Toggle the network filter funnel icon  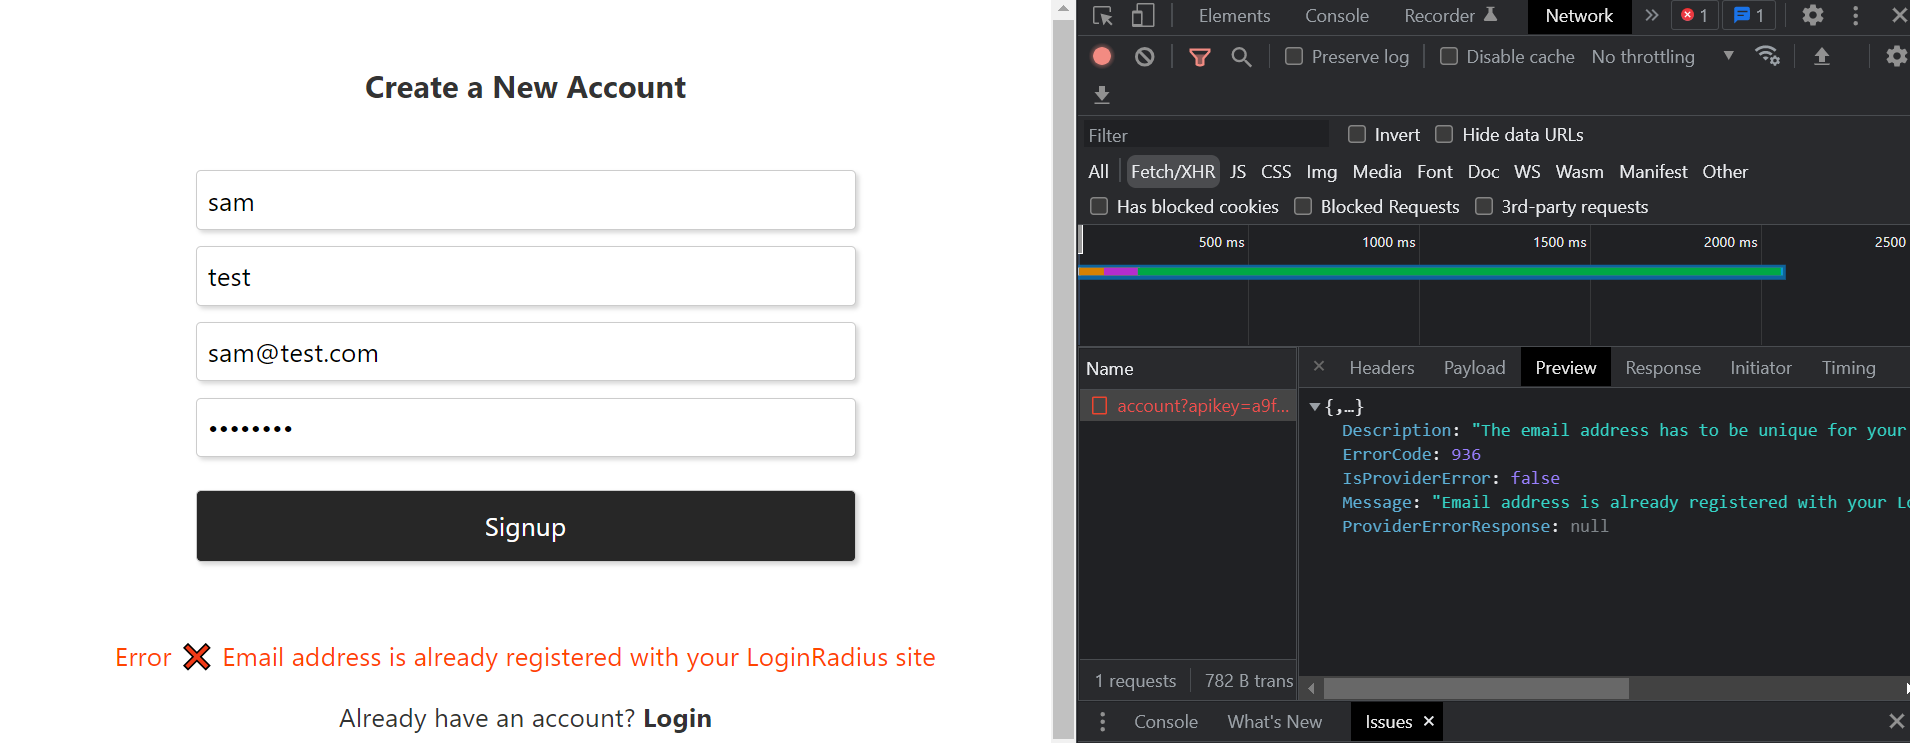point(1200,57)
